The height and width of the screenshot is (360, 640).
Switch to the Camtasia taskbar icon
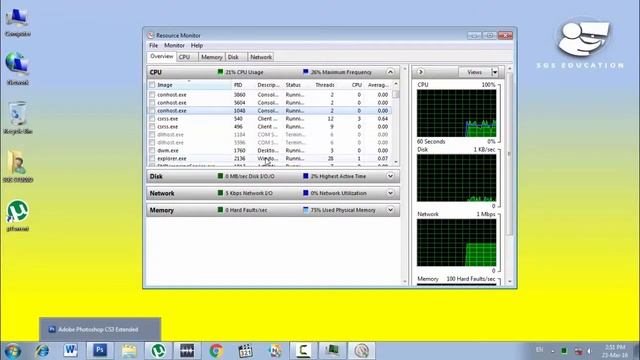pos(303,351)
